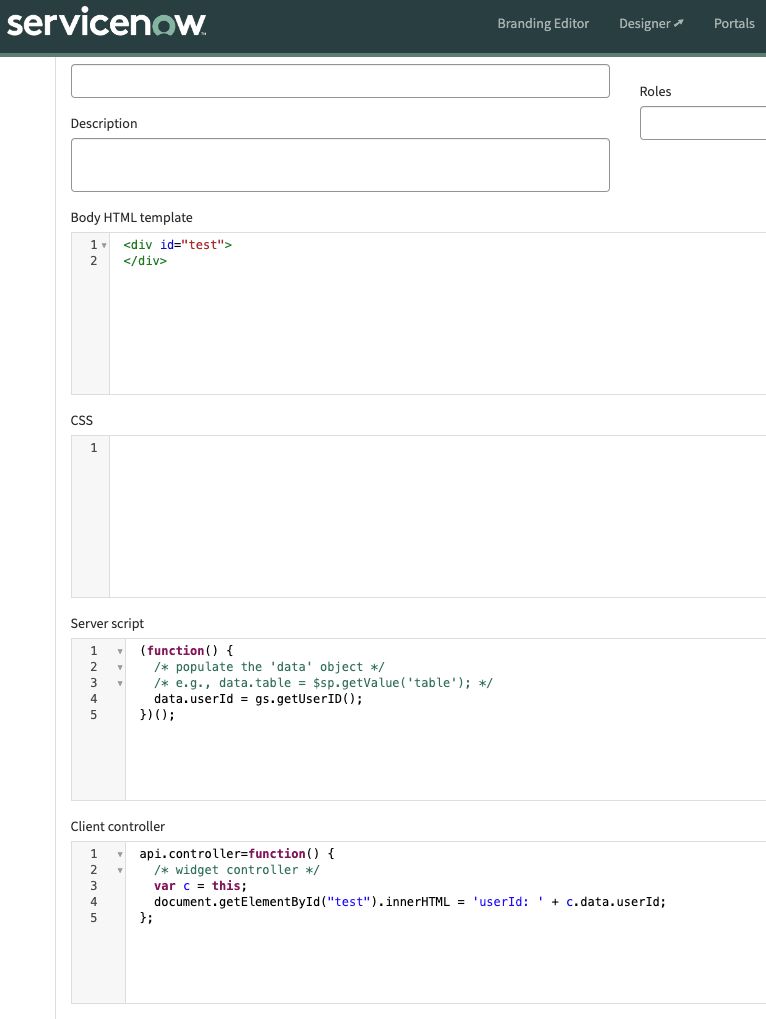The image size is (766, 1019).
Task: Focus the Roles input field
Action: [703, 123]
